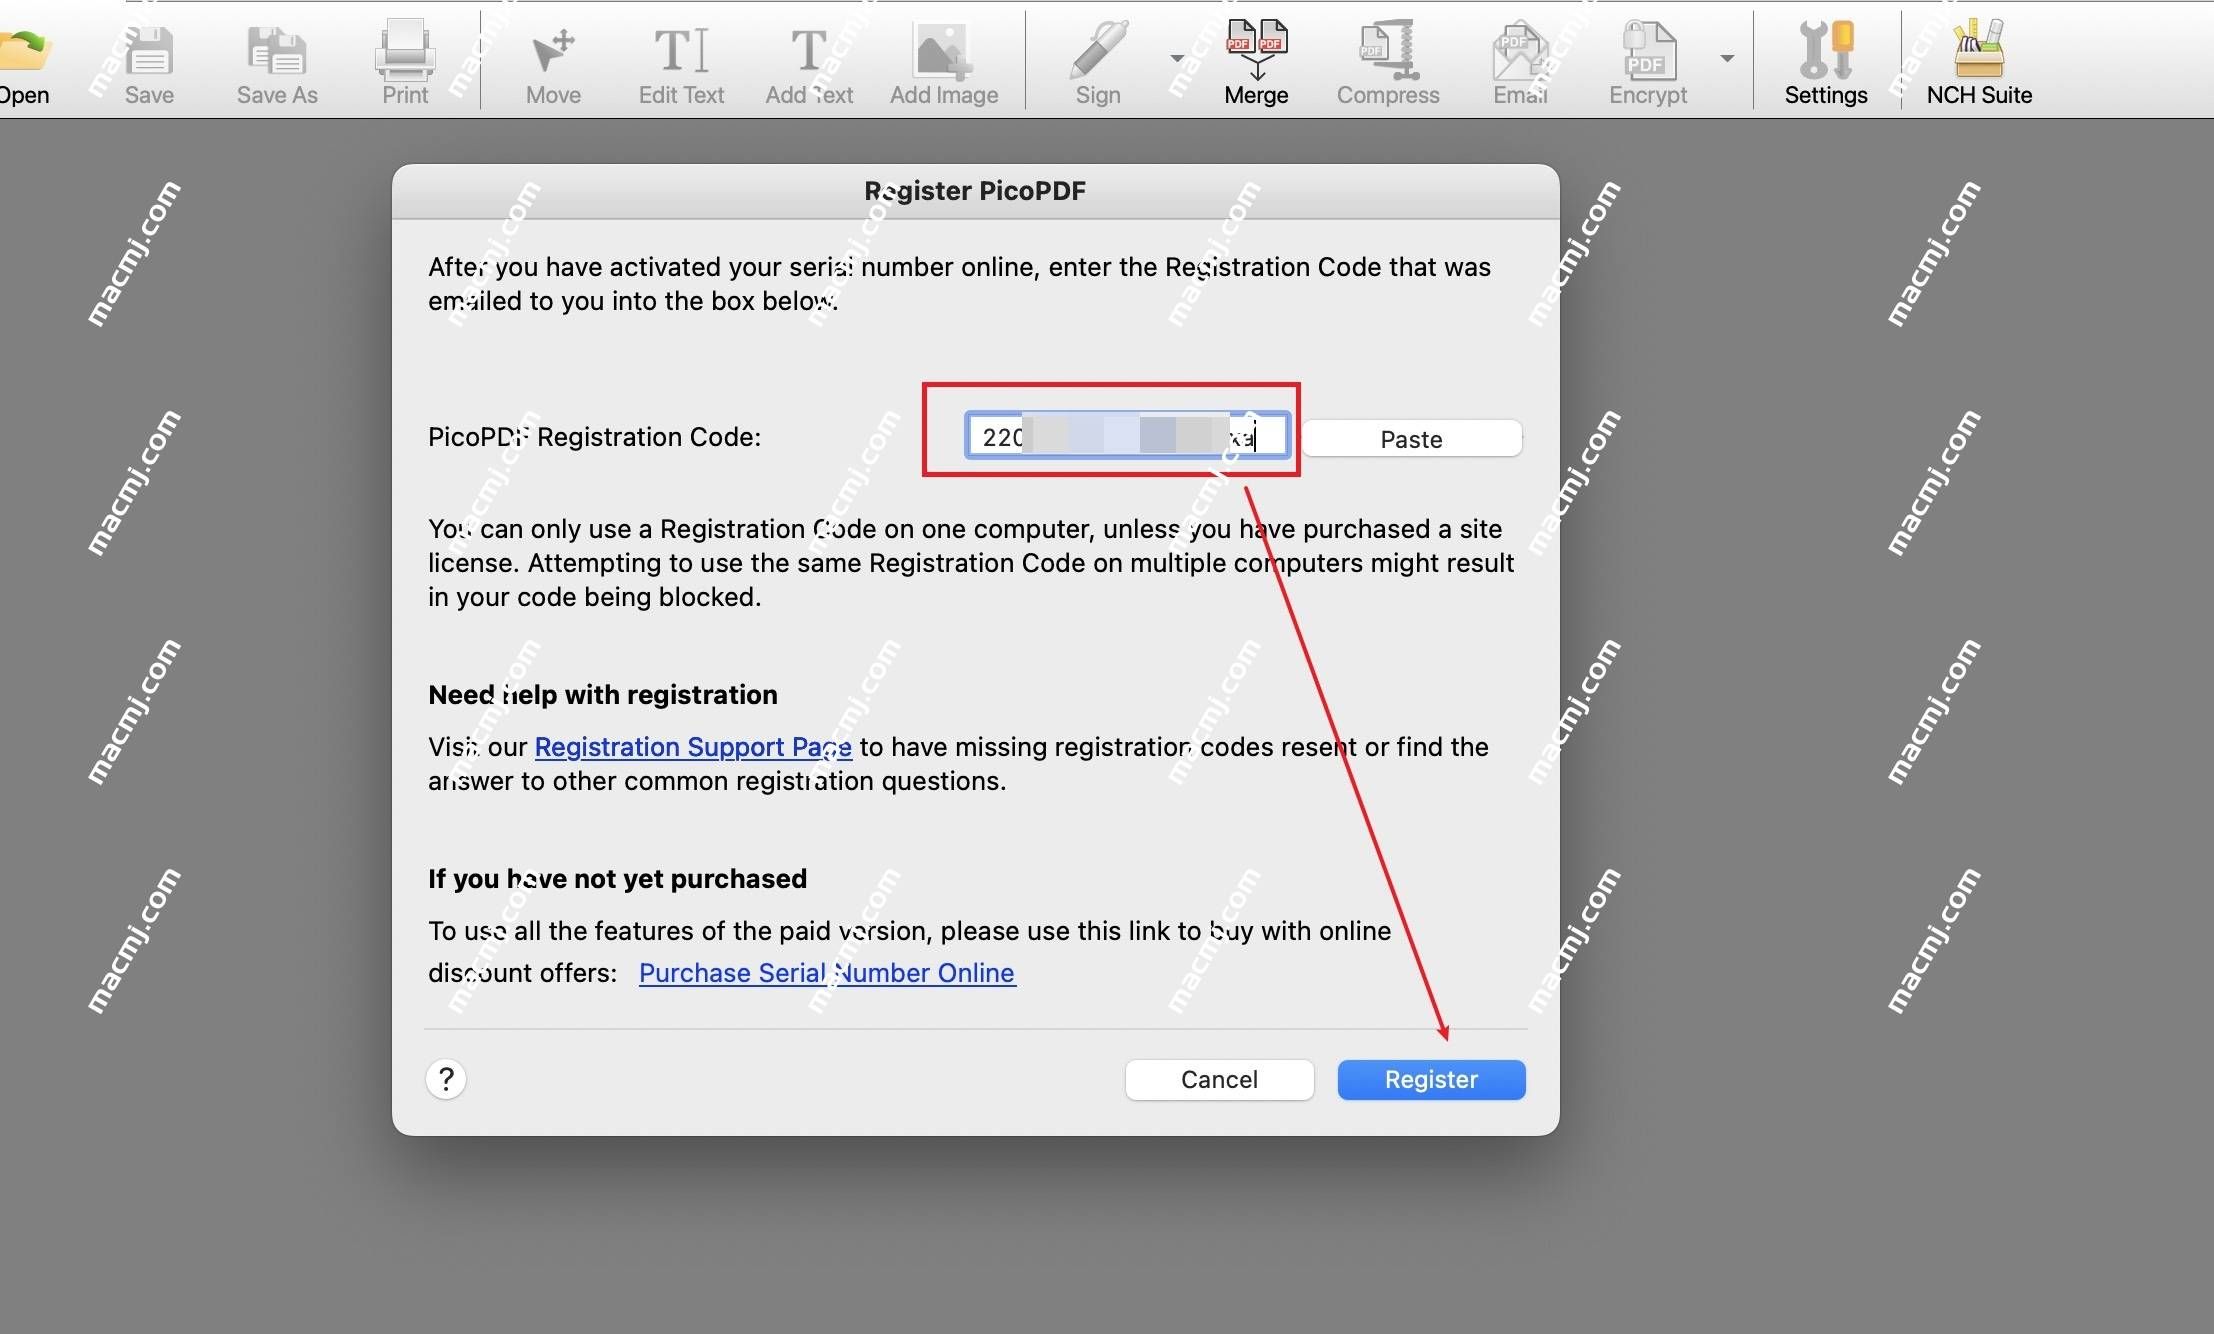Click the 'Register PicoPDF' dialog title
Screen dimensions: 2214x1334
pyautogui.click(x=975, y=191)
